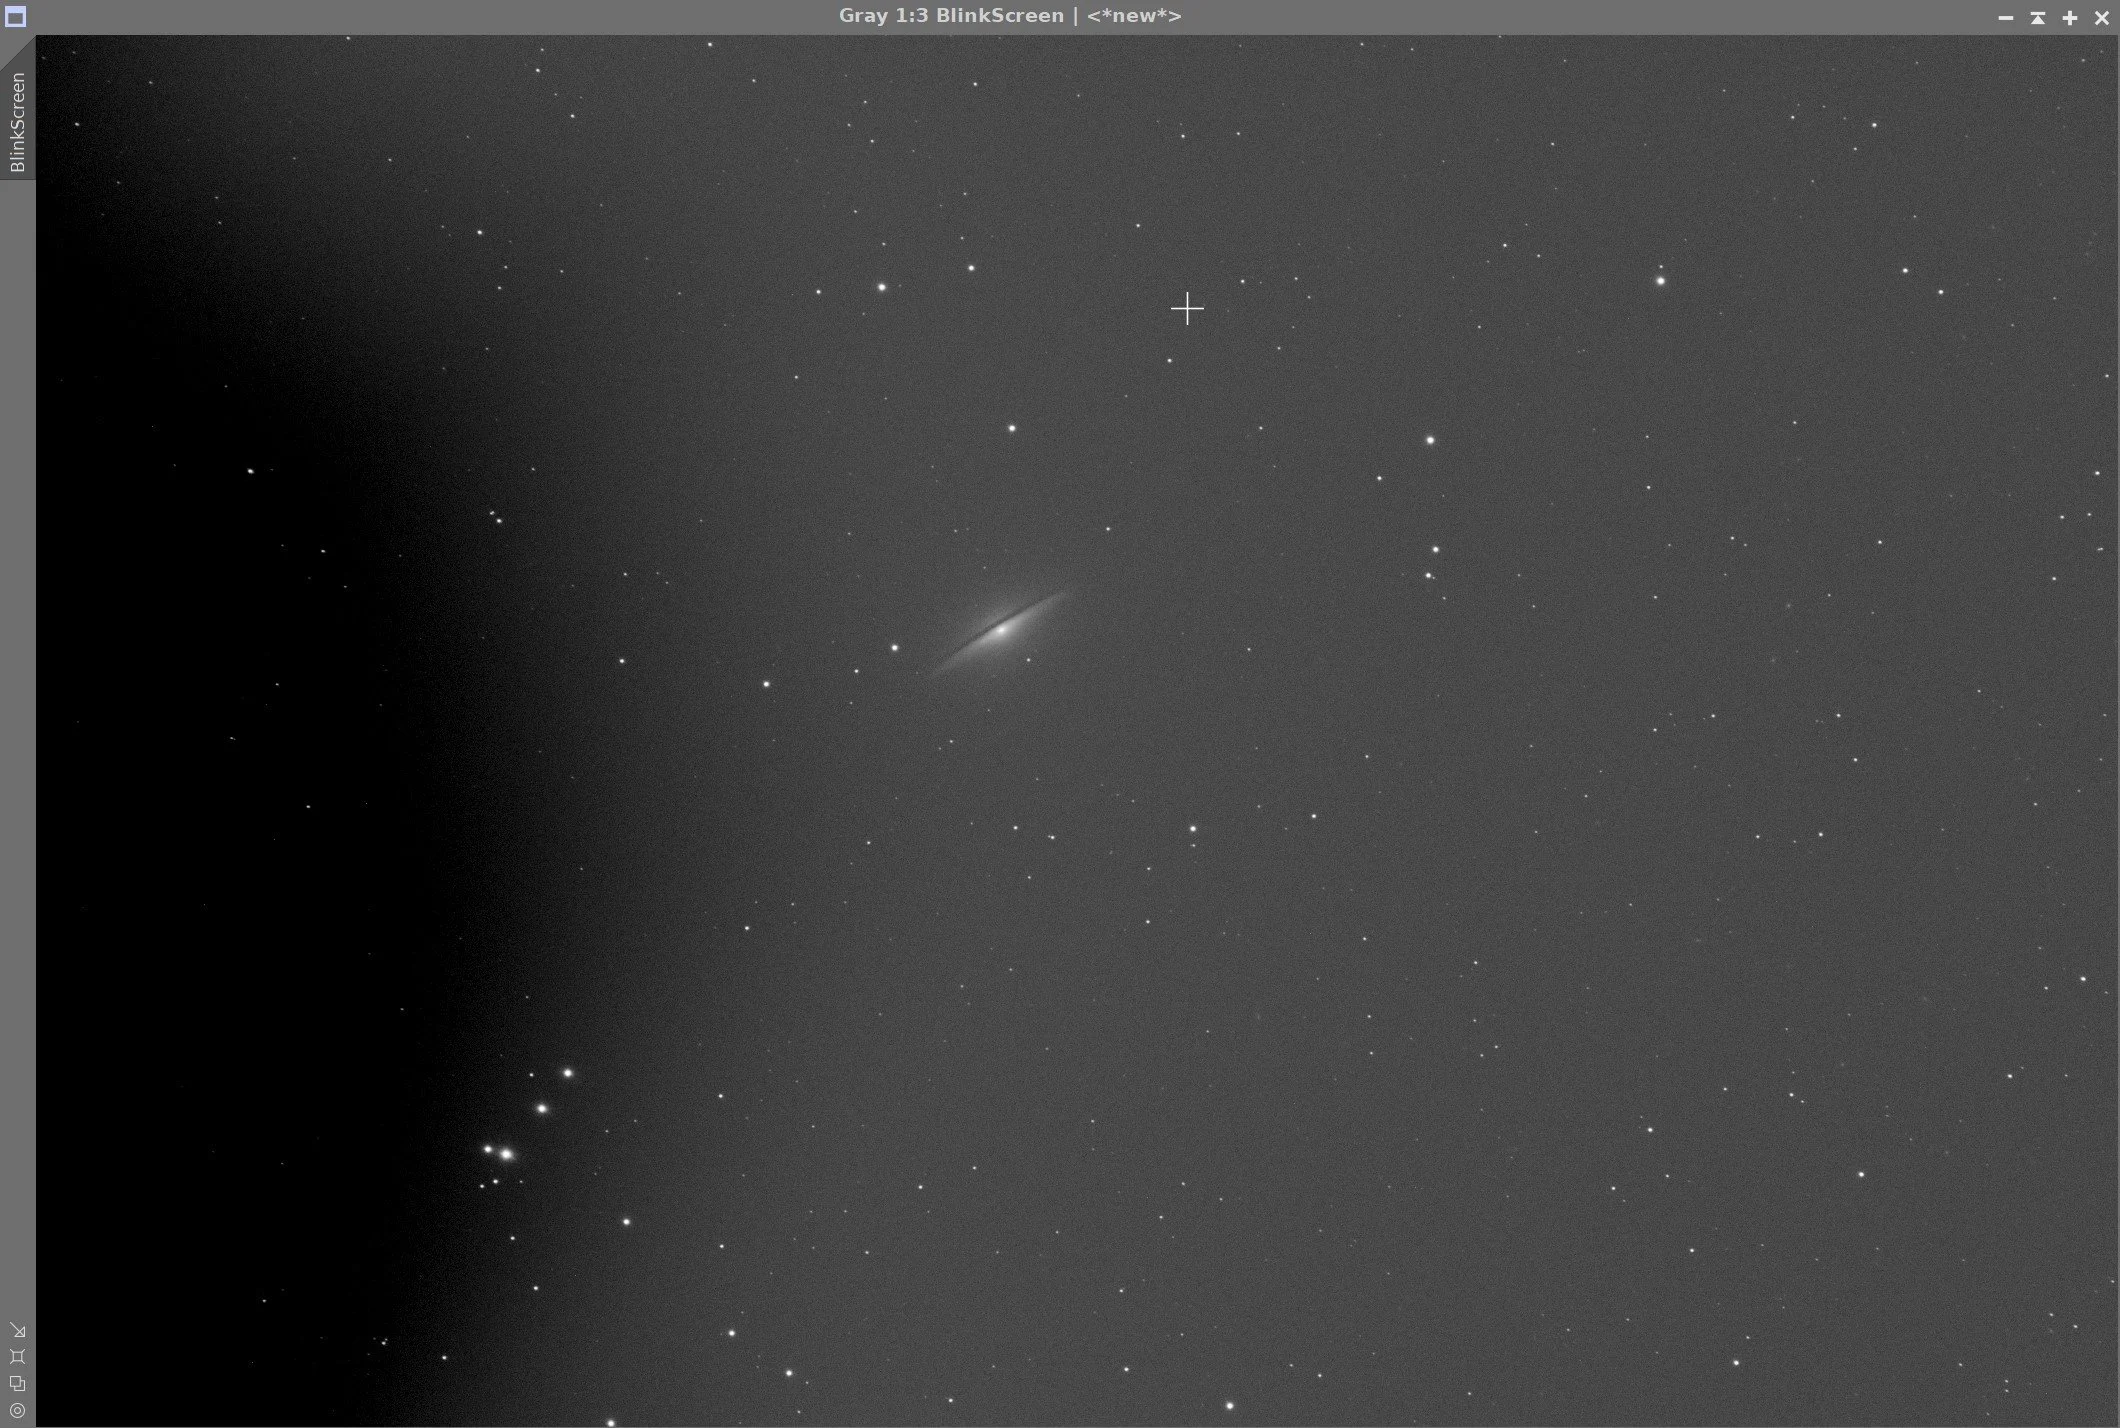The height and width of the screenshot is (1428, 2120).
Task: Click the 'Gray 1:3 BlinkScreen' window title bar
Action: (950, 16)
